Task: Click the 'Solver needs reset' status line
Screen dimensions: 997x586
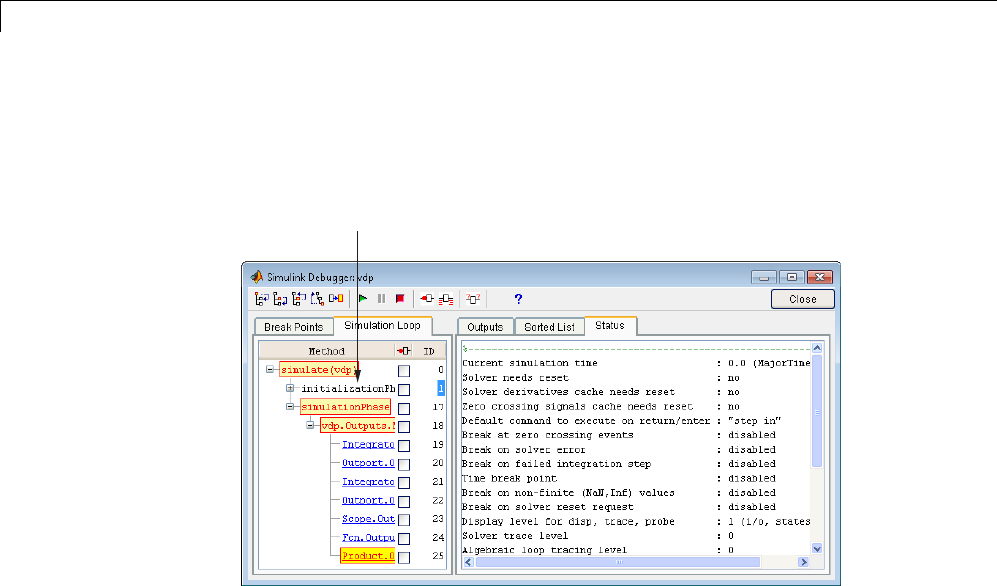Action: pos(601,378)
